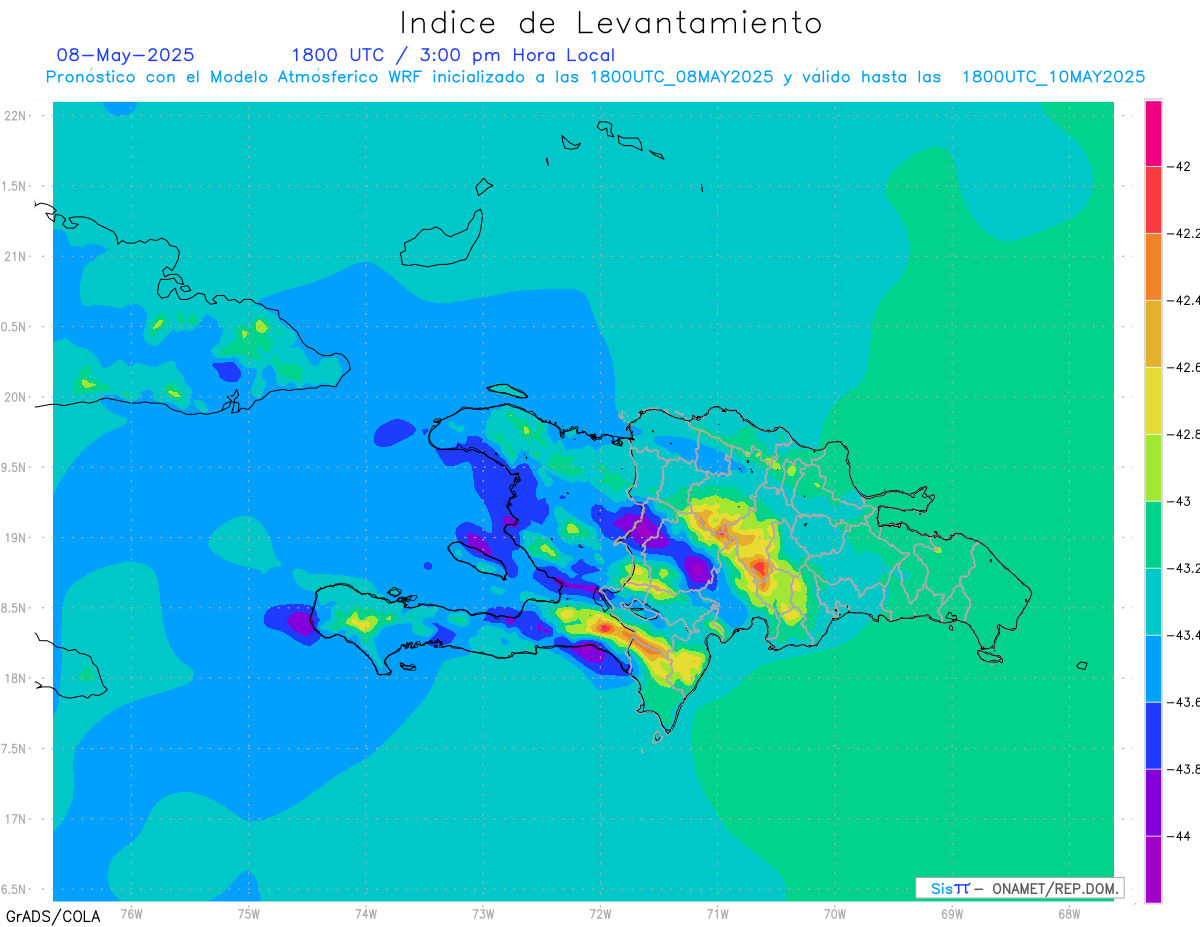Select the "17N" latitude label
The width and height of the screenshot is (1200, 927).
[15, 819]
